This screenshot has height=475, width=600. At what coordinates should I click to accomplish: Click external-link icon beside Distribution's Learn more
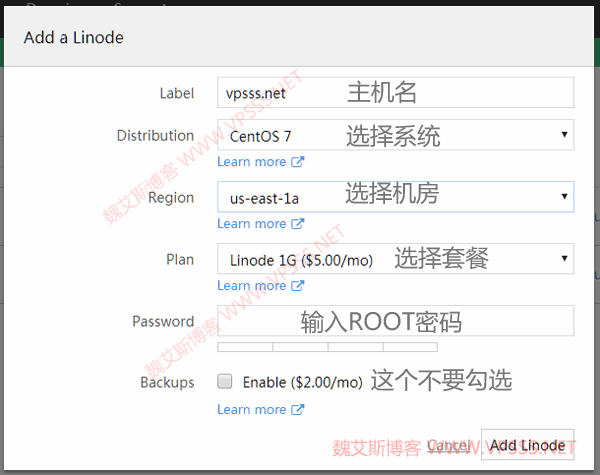pos(297,162)
